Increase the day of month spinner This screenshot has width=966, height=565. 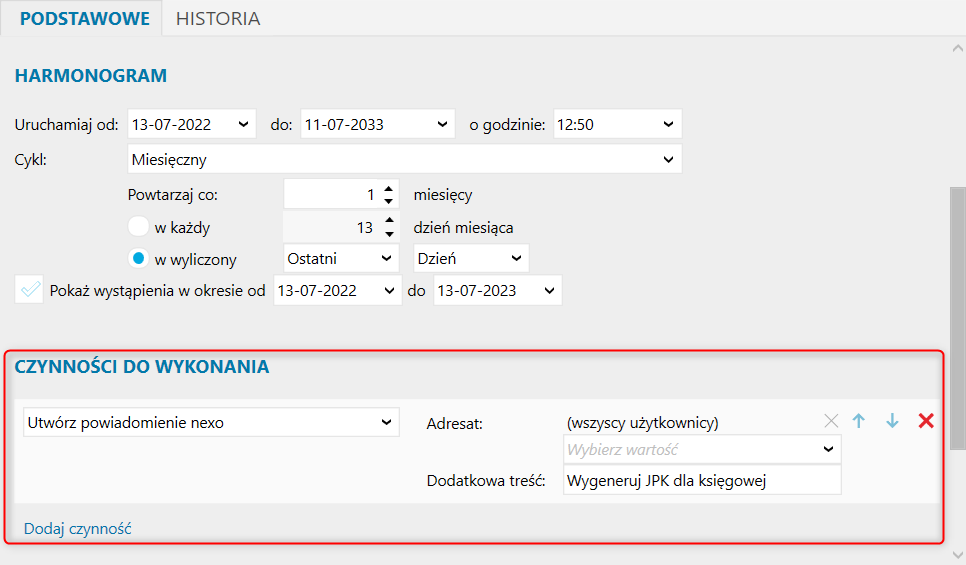(x=389, y=221)
